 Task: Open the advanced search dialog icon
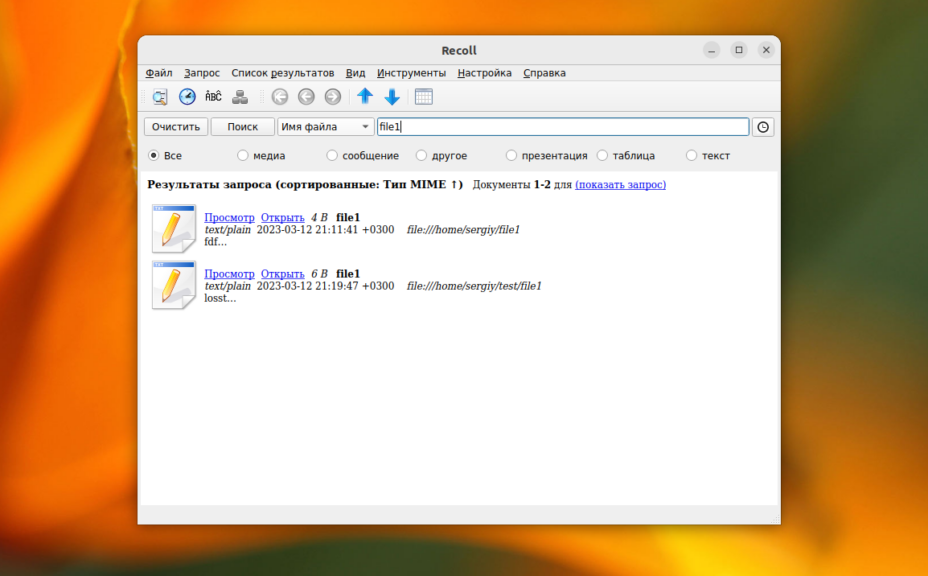[x=160, y=97]
